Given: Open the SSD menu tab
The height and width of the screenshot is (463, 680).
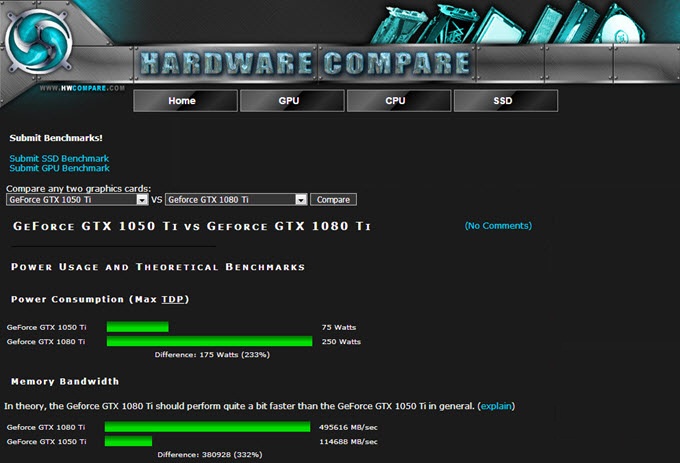Looking at the screenshot, I should click(x=506, y=101).
